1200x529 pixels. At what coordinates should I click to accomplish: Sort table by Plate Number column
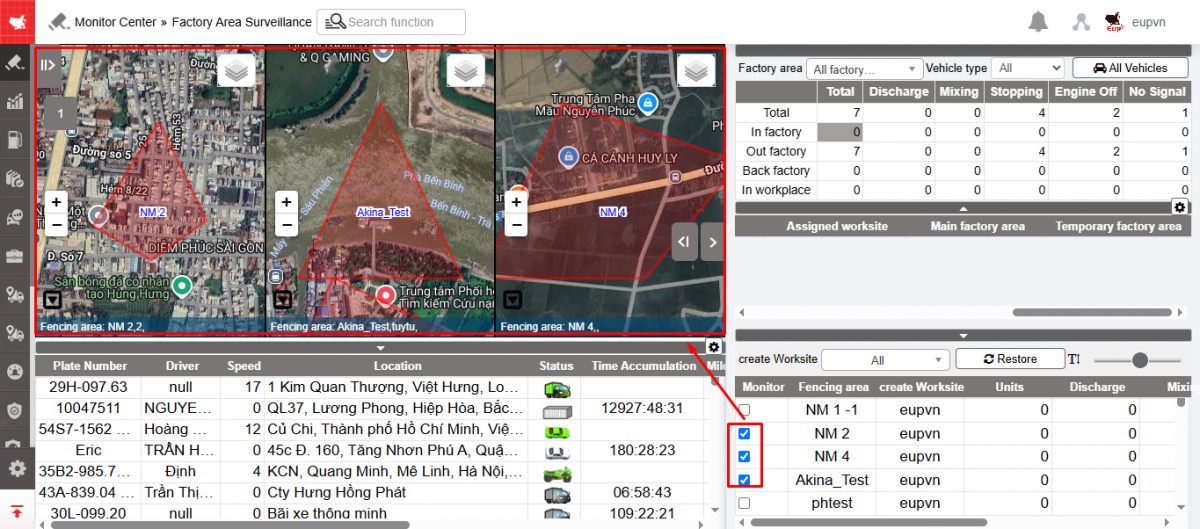coord(91,366)
